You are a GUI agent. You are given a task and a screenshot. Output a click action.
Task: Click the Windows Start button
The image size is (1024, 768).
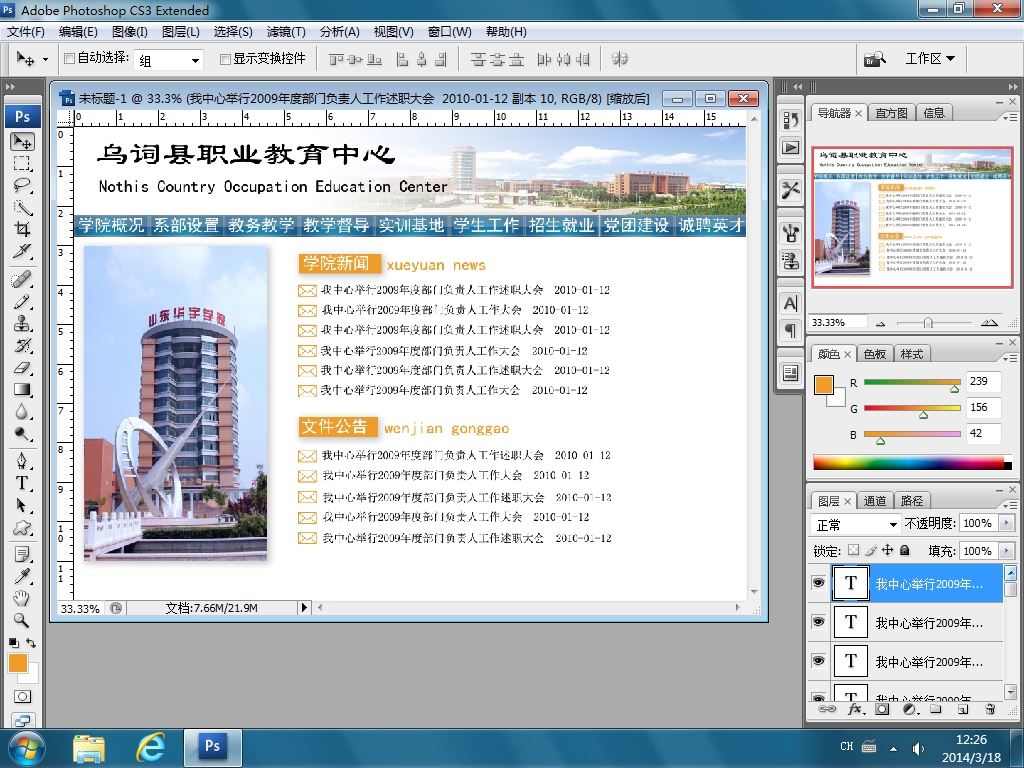[25, 748]
